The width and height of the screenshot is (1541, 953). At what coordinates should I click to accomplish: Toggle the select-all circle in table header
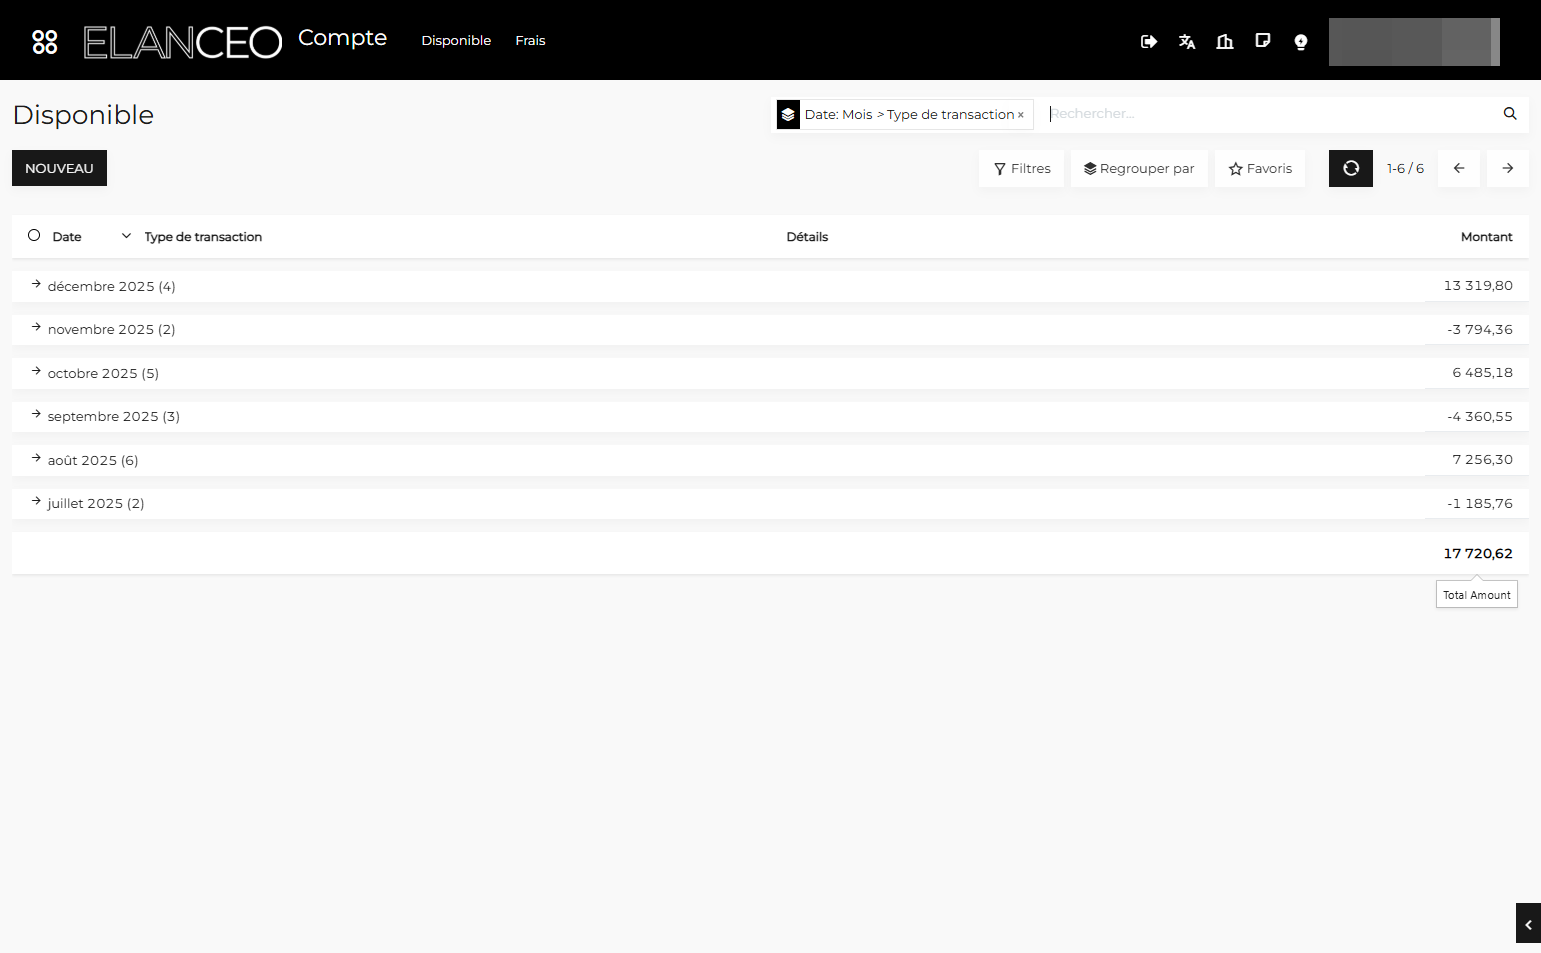(x=34, y=235)
